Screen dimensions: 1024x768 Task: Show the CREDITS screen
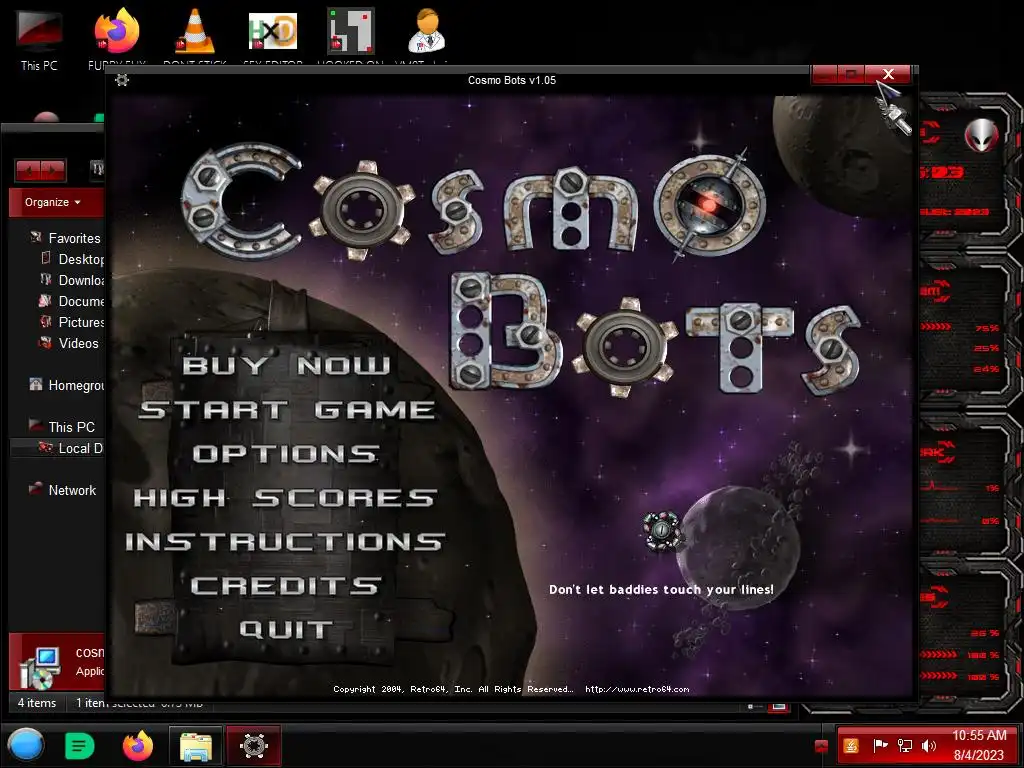(285, 586)
